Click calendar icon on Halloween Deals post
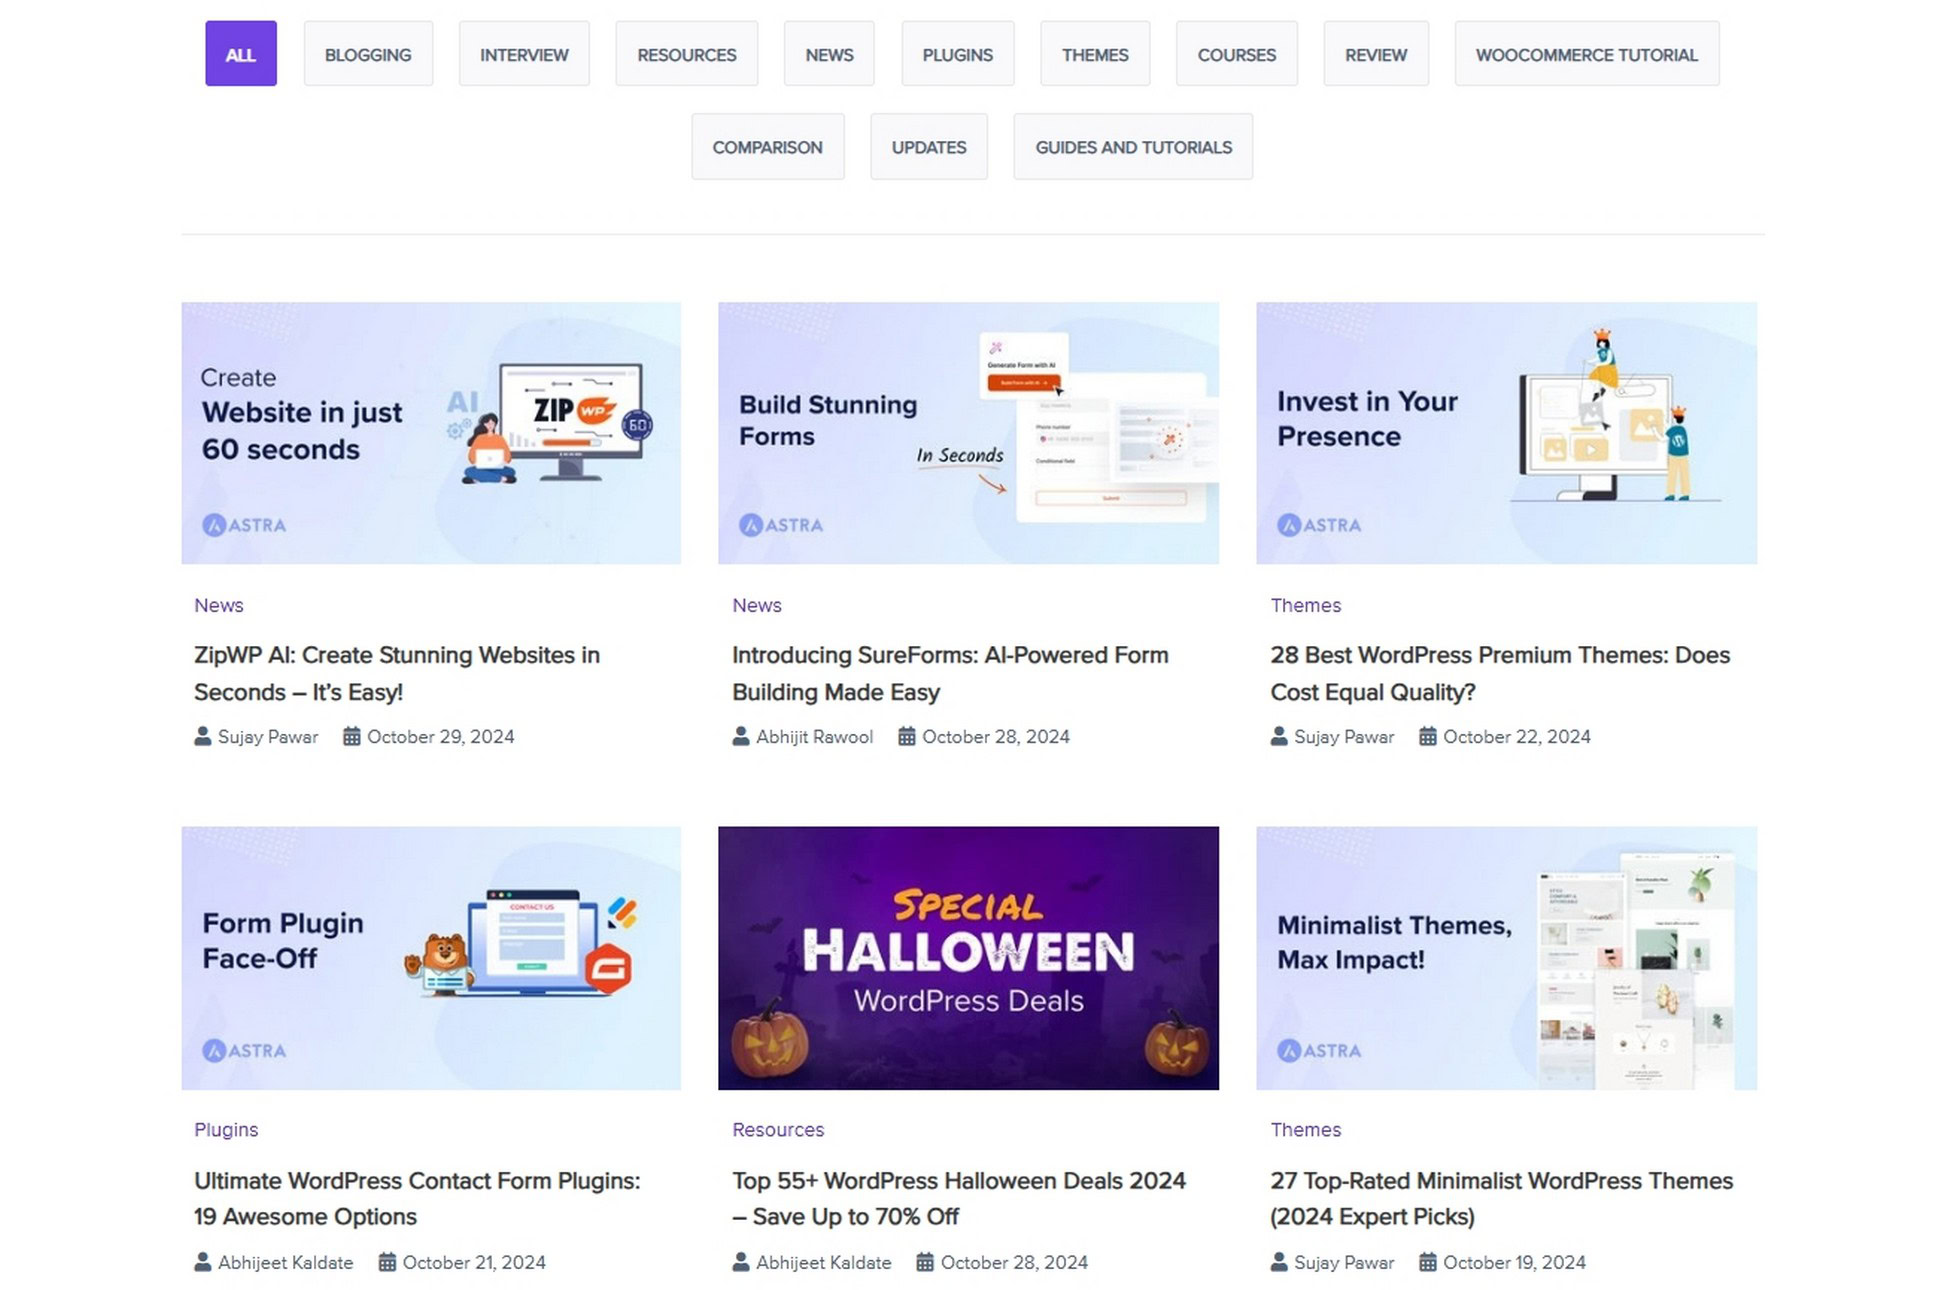This screenshot has width=1950, height=1290. coord(926,1262)
